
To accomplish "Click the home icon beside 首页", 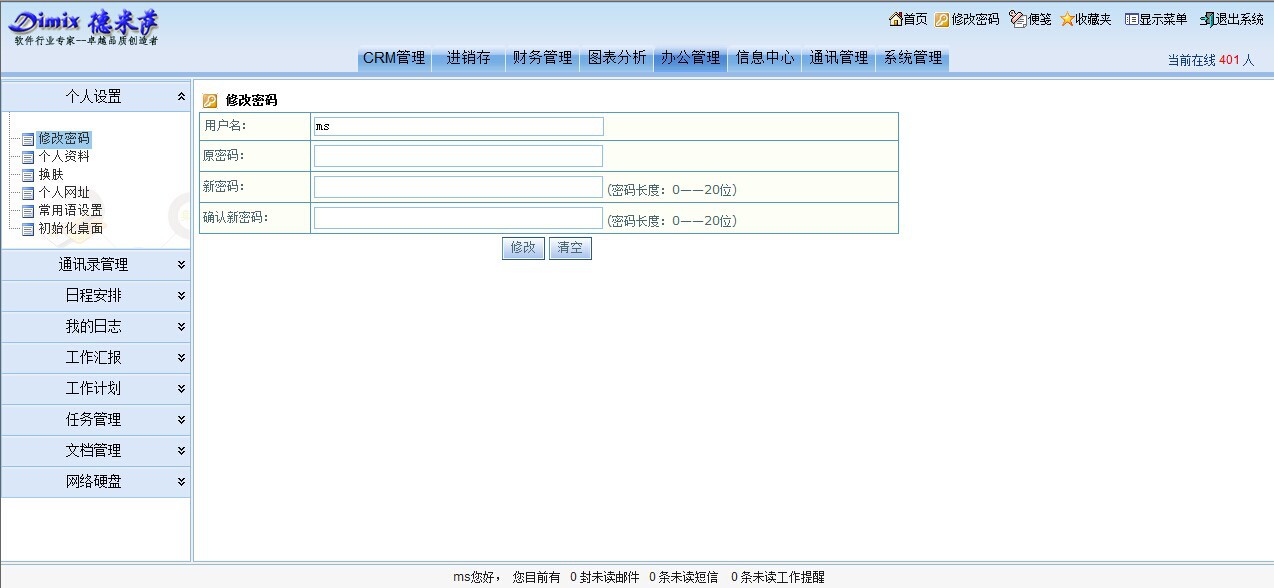I will 895,19.
